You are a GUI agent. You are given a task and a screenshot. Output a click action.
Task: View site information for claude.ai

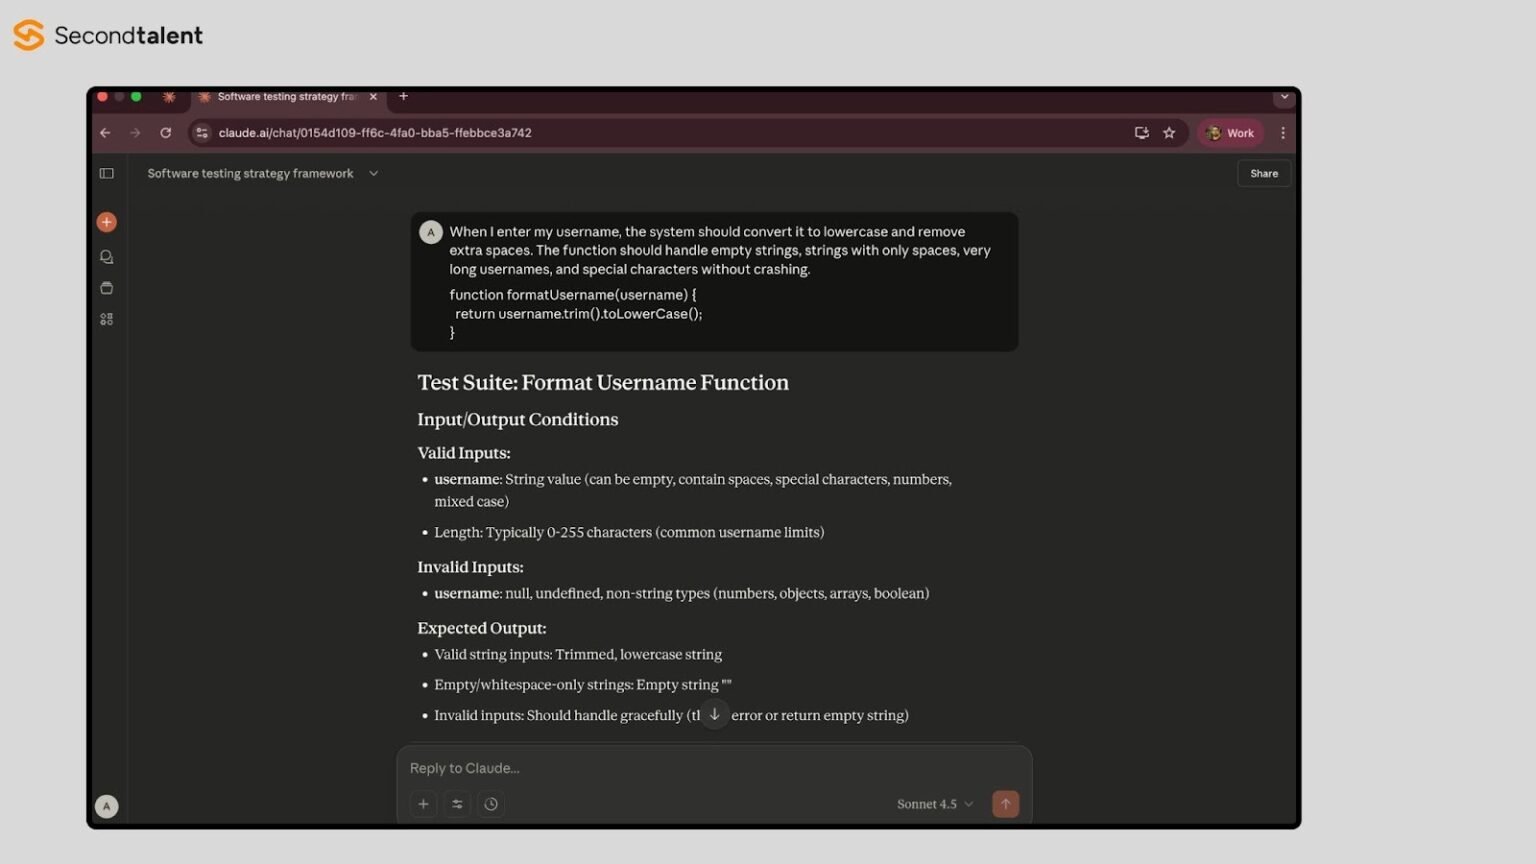[x=202, y=133]
